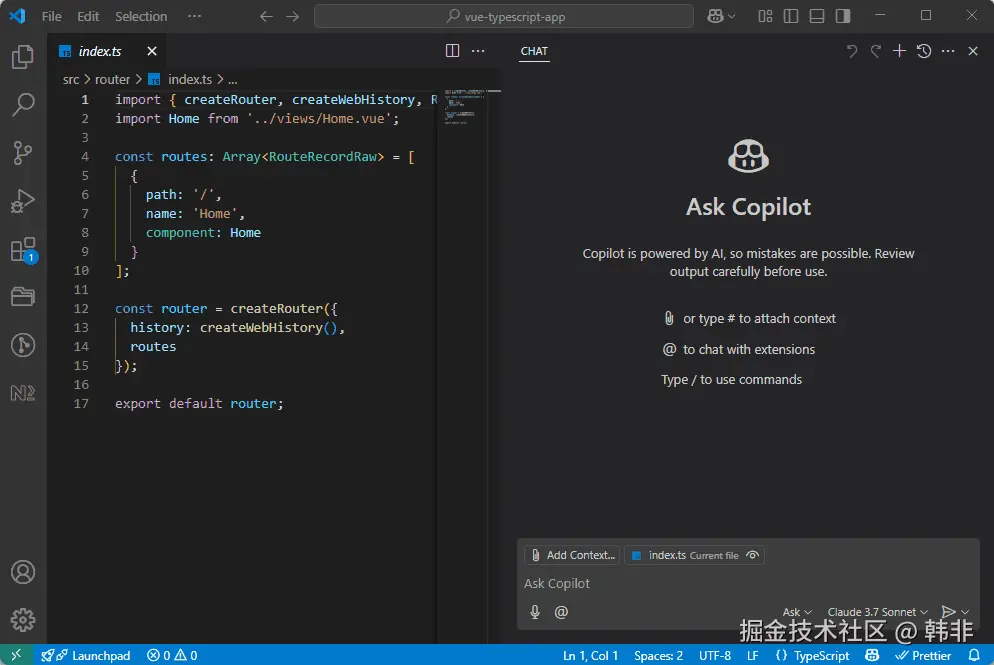The height and width of the screenshot is (665, 994).
Task: Select the index.ts editor tab
Action: pos(100,51)
